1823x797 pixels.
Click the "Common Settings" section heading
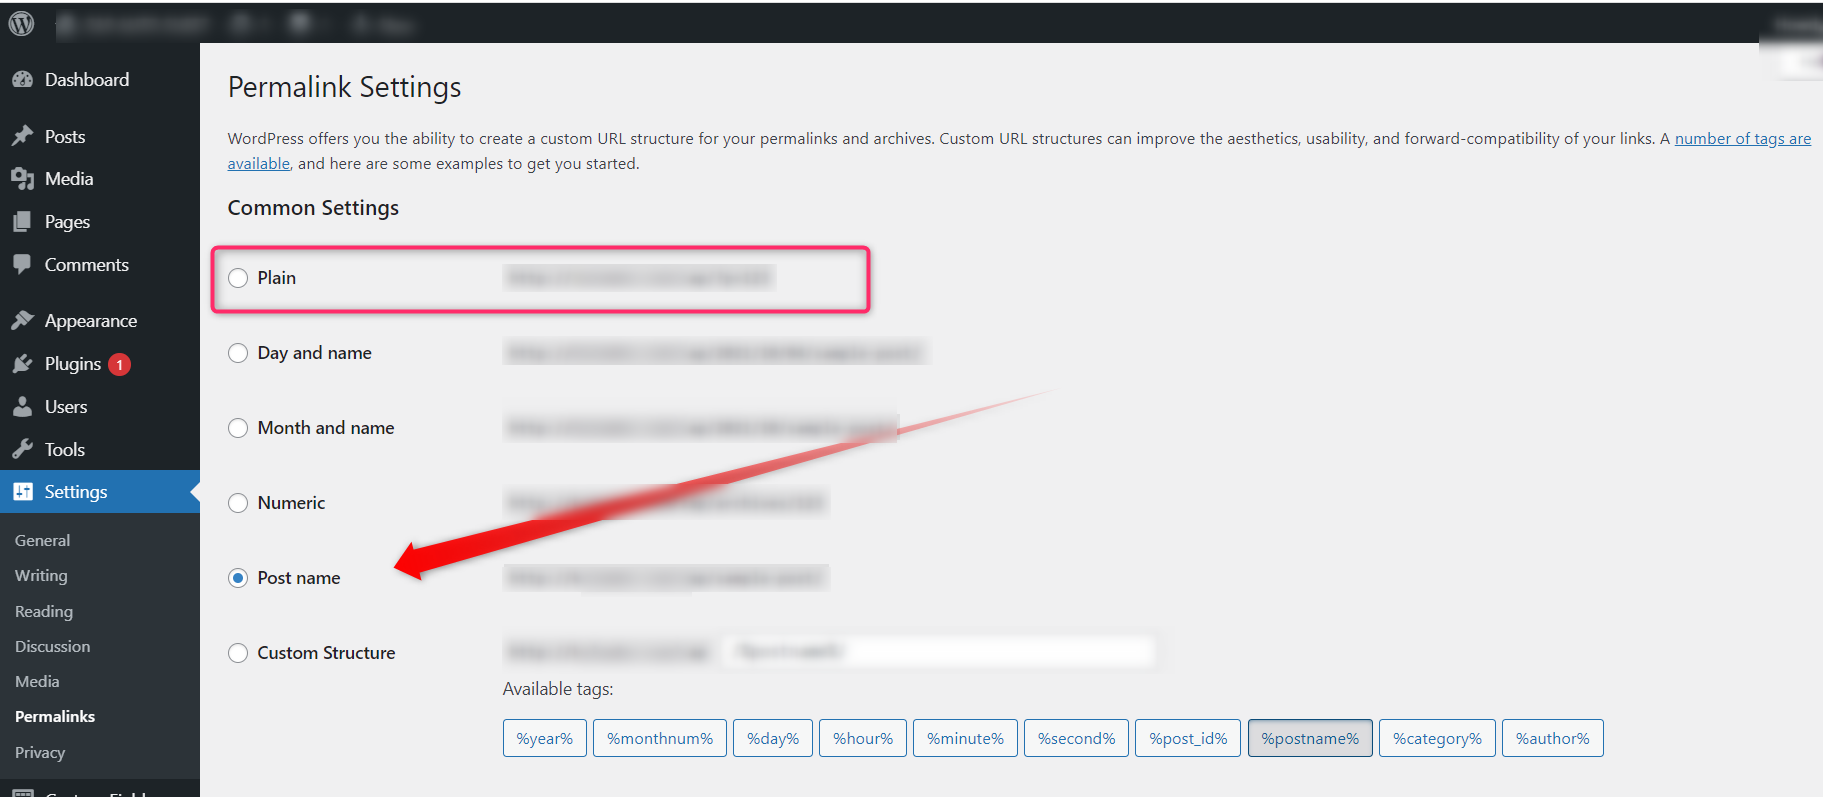coord(313,208)
